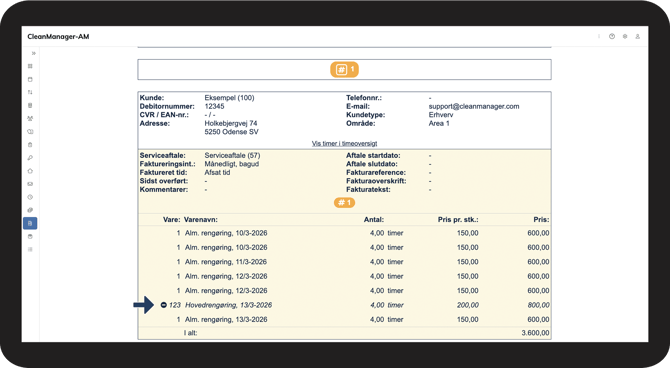Click the 800,00 price value
This screenshot has width=670, height=368.
pyautogui.click(x=538, y=305)
